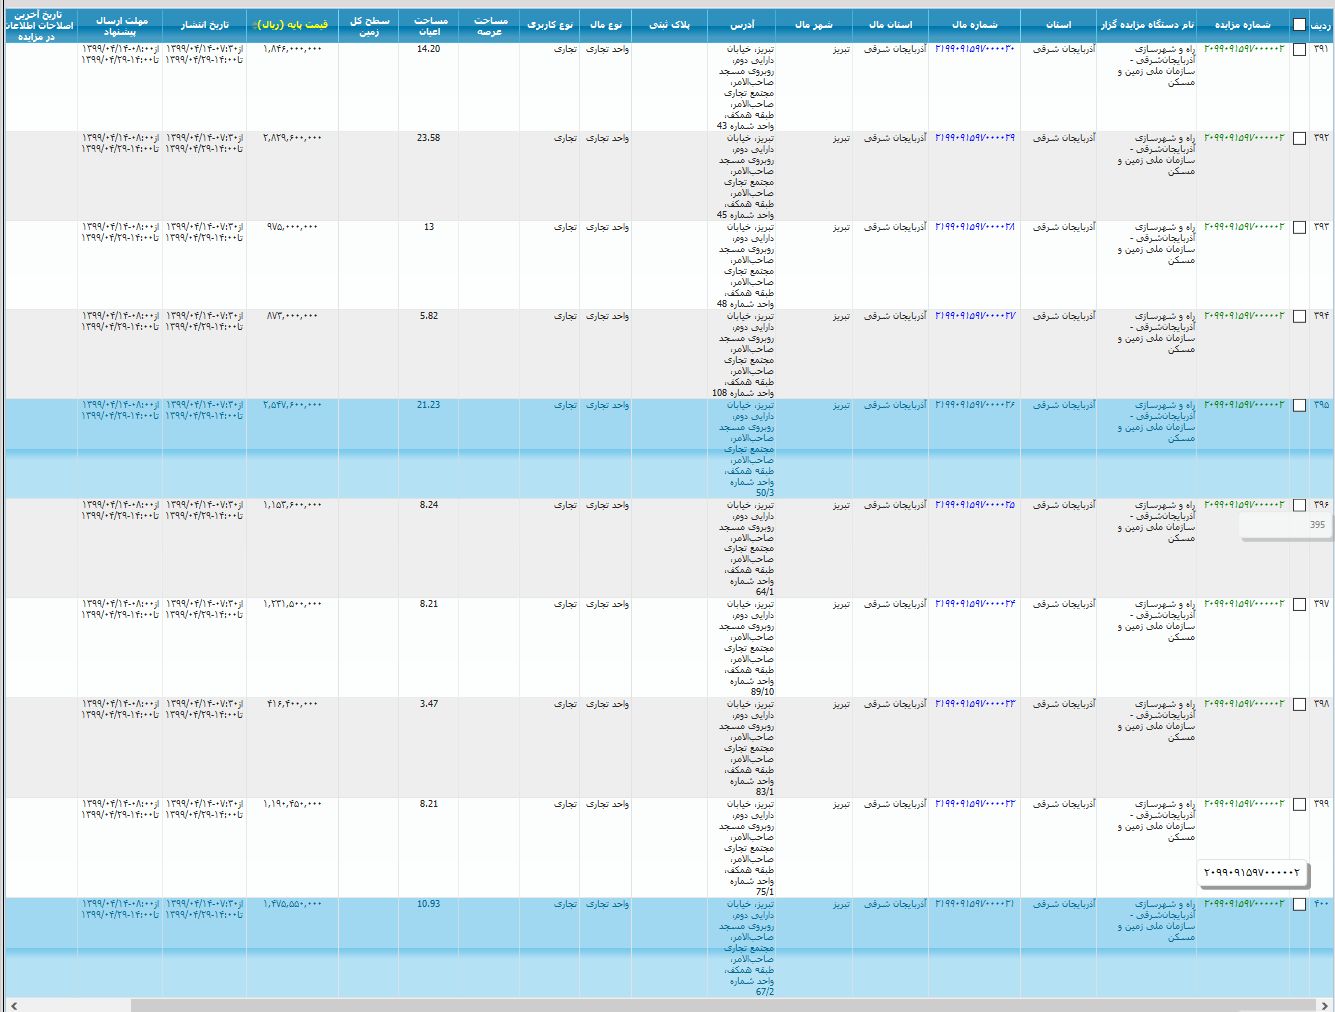Click the استان column header
1335x1012 pixels.
1058,25
